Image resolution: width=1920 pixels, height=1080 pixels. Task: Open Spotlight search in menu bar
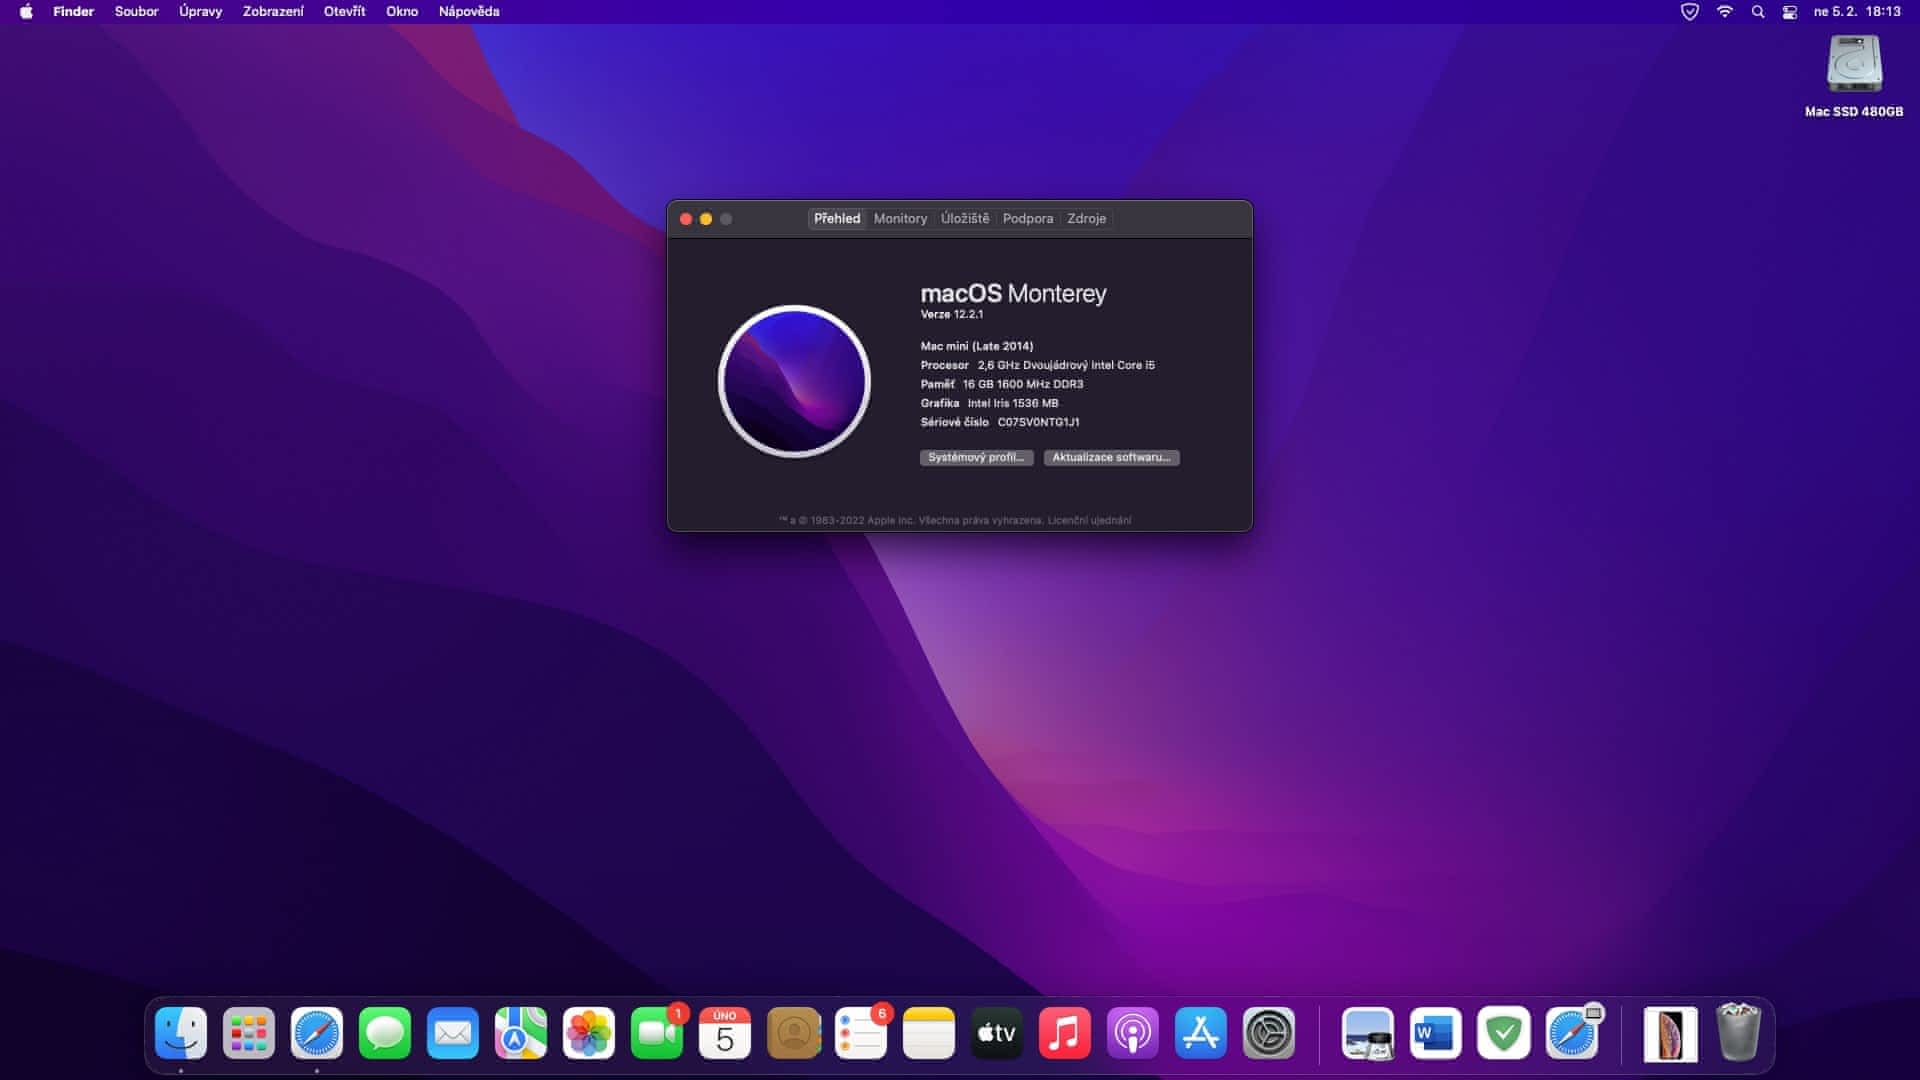point(1758,12)
